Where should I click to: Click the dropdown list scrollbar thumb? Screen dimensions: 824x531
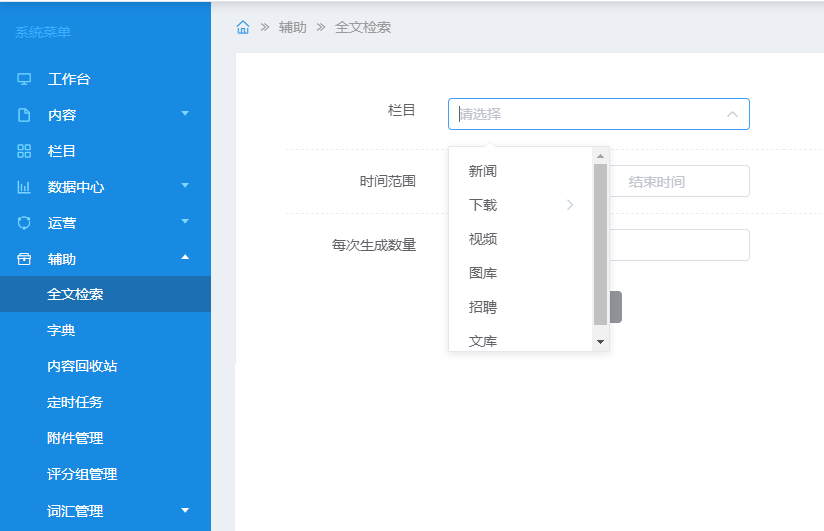(600, 244)
